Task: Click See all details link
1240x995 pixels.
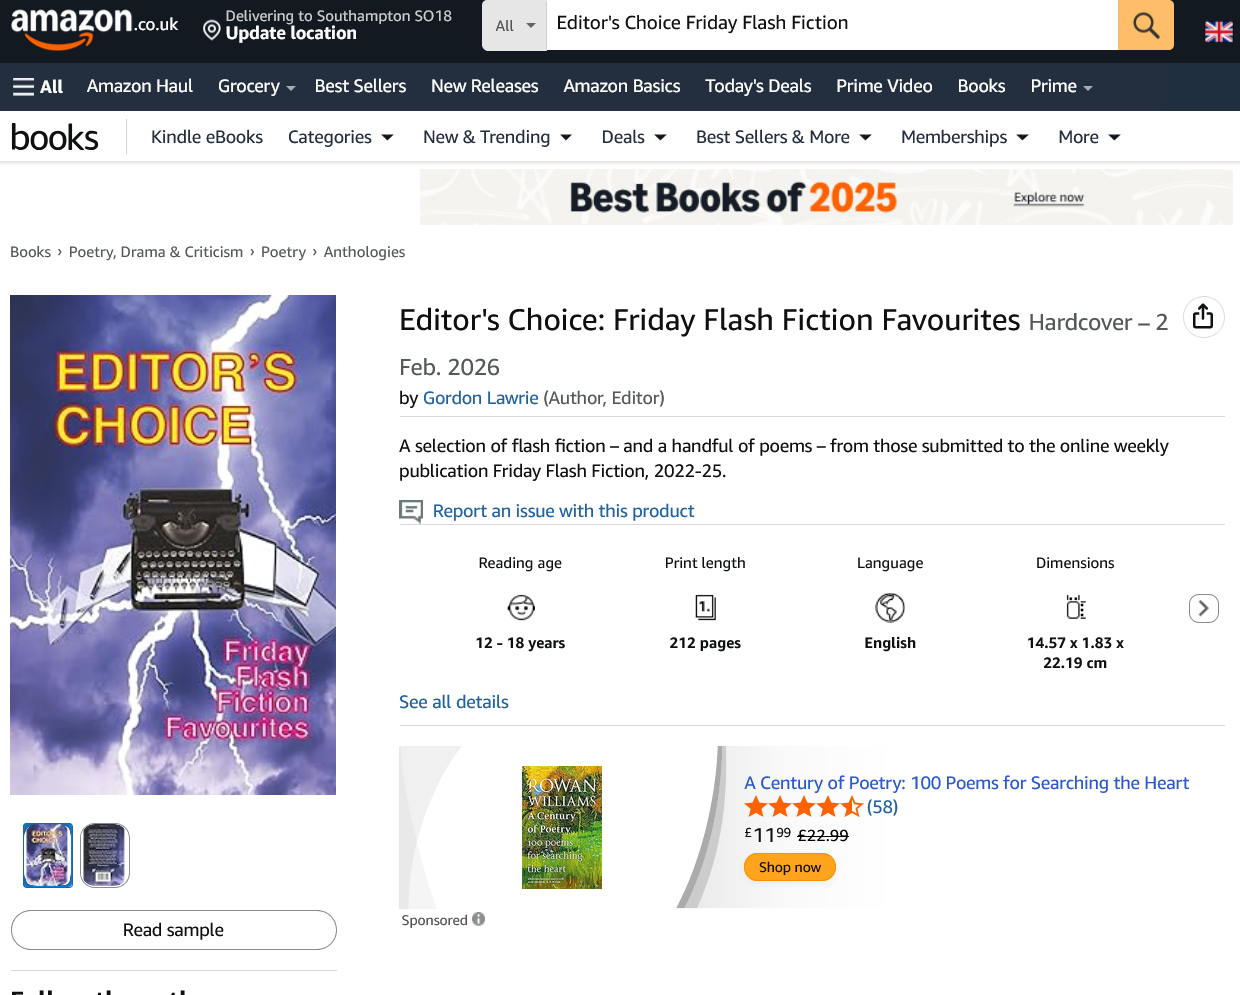Action: 454,702
